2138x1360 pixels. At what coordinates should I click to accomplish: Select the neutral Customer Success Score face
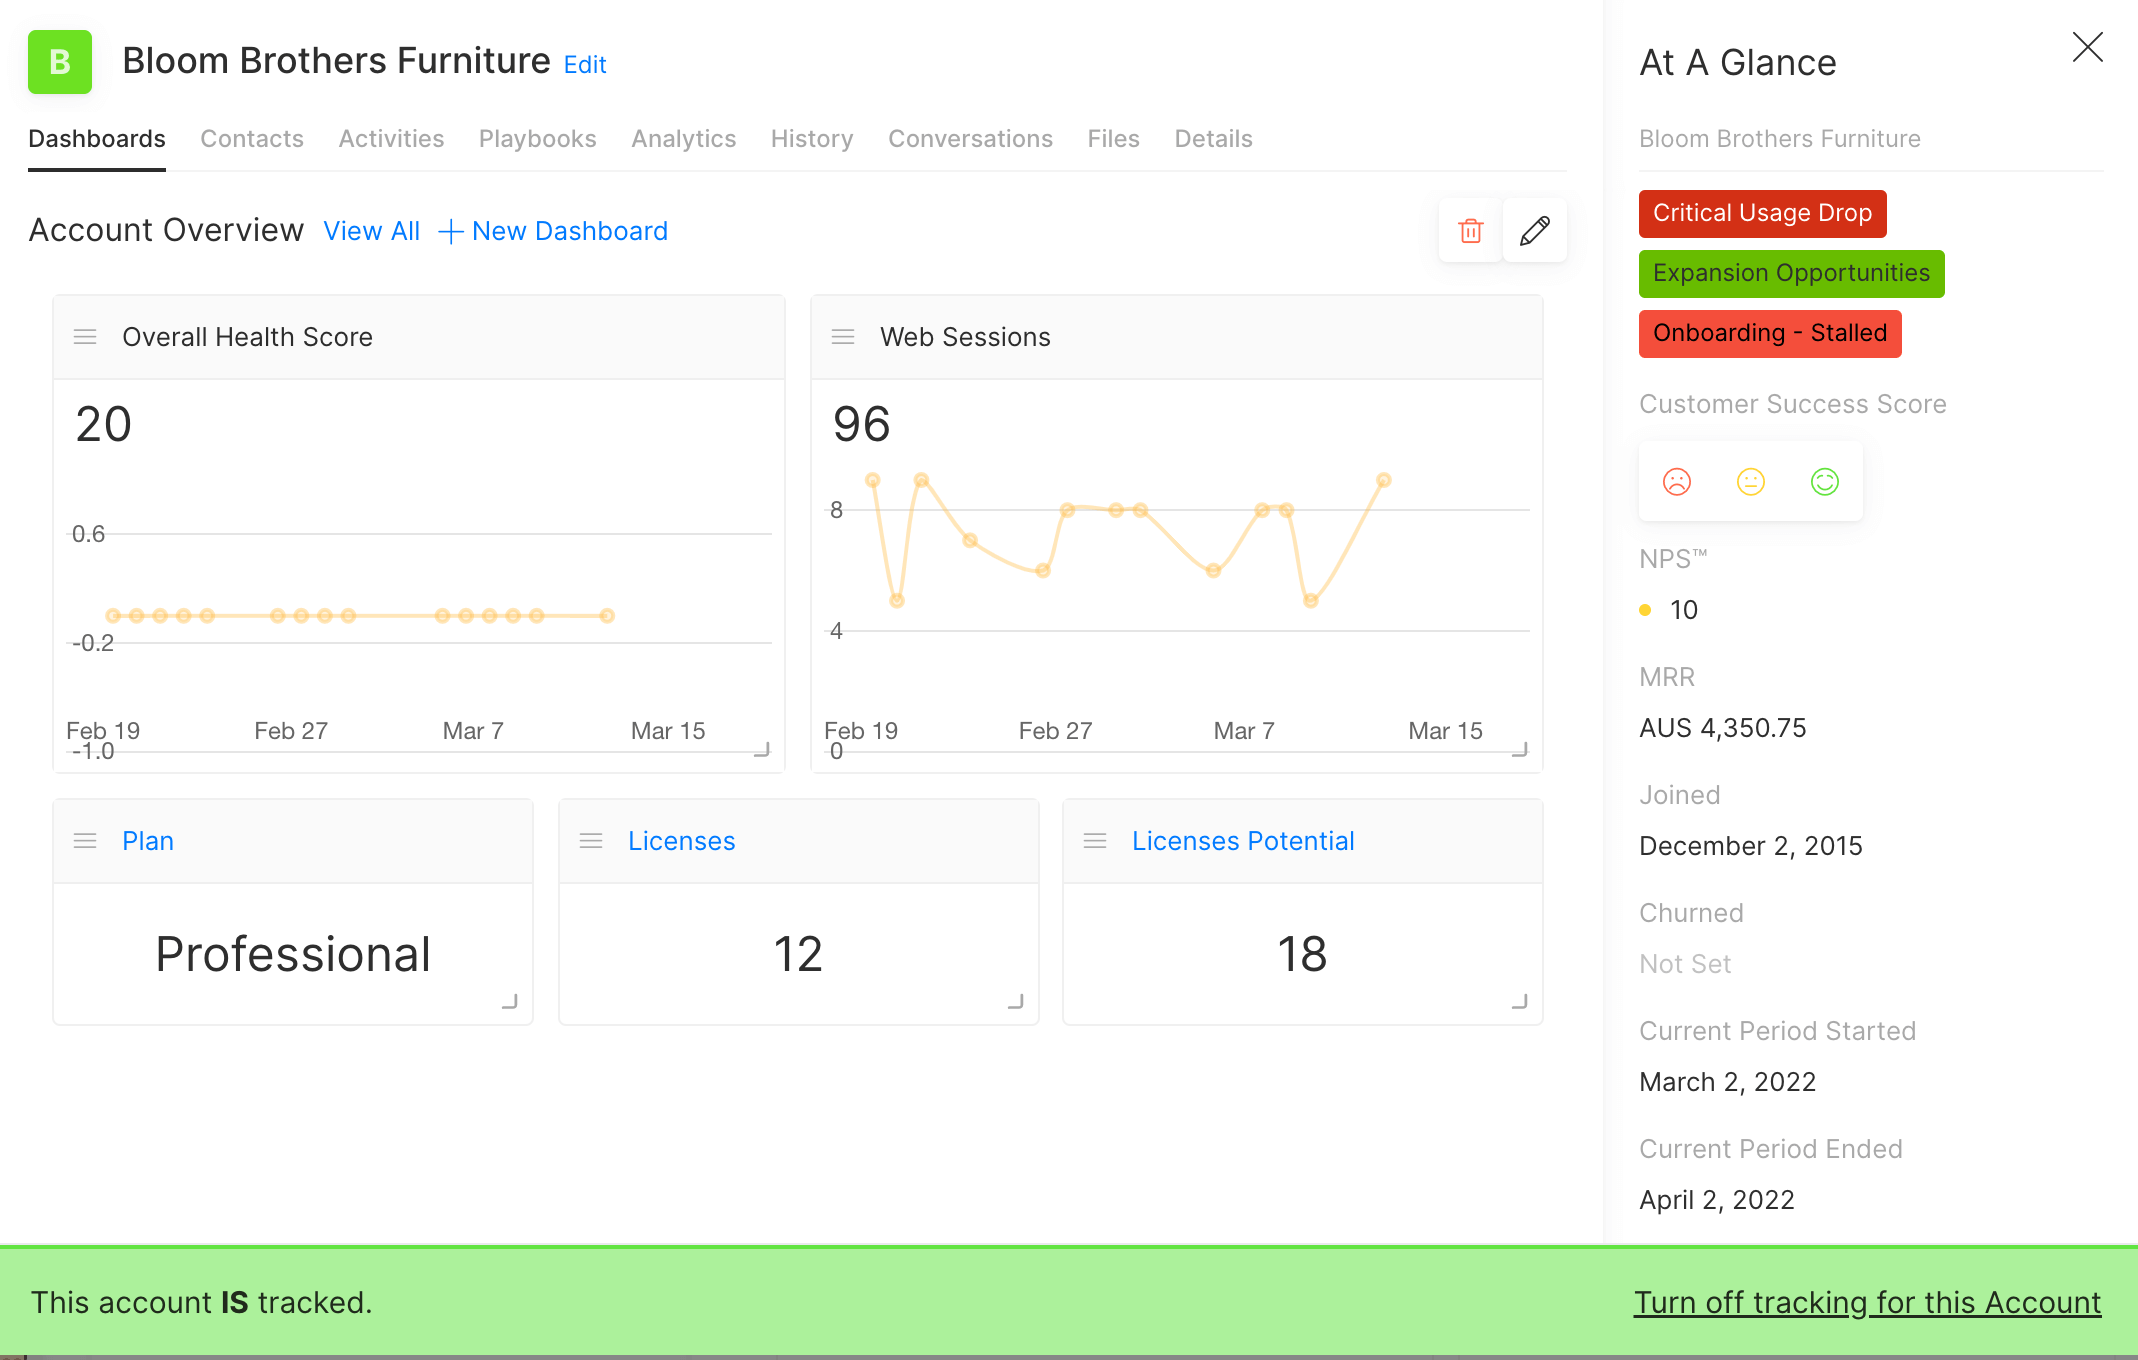coord(1750,481)
